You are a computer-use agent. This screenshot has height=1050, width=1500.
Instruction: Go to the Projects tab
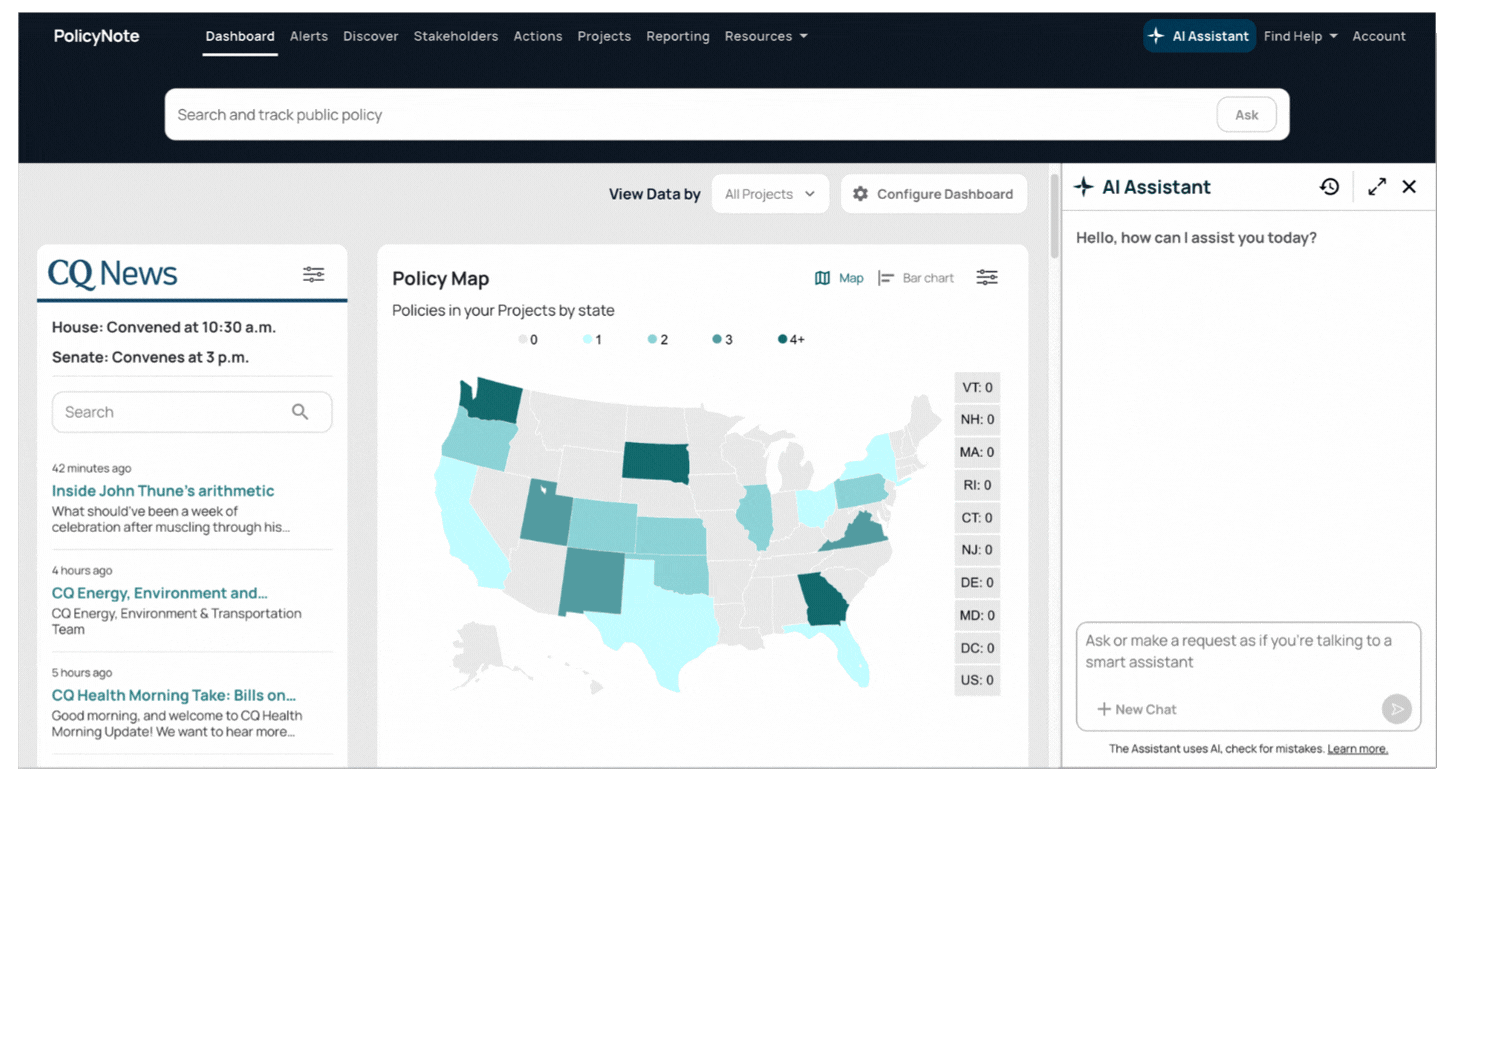[604, 36]
